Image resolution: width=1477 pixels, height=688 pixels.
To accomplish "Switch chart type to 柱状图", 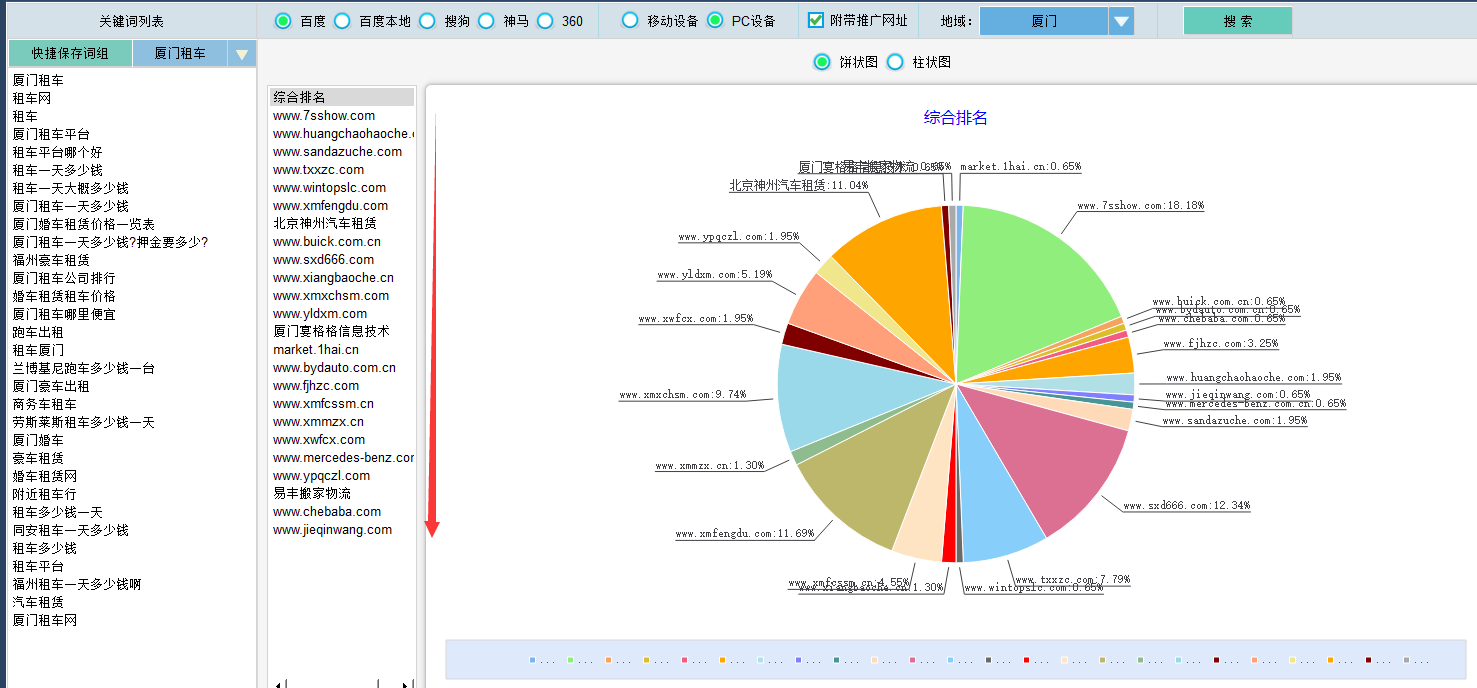I will pyautogui.click(x=896, y=62).
